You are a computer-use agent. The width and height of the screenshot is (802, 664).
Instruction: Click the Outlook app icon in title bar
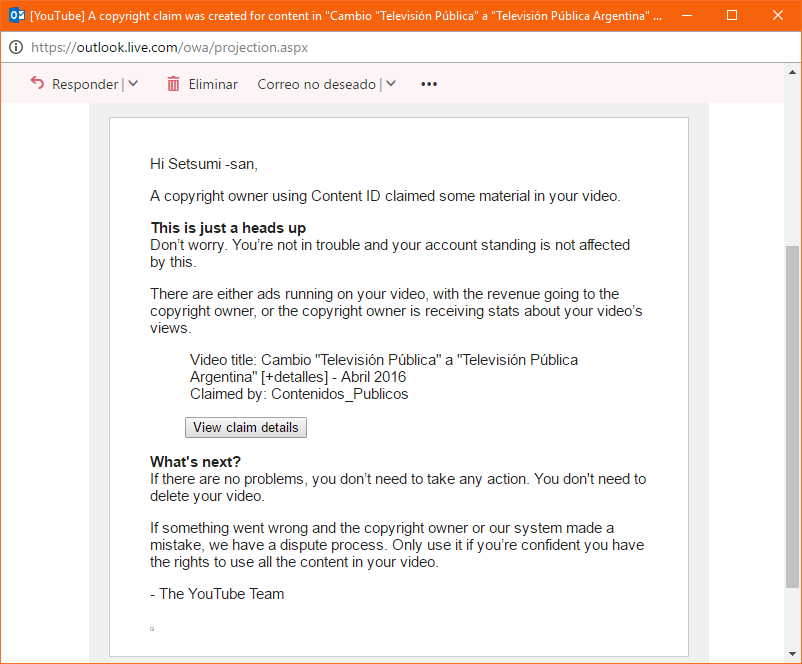point(17,15)
